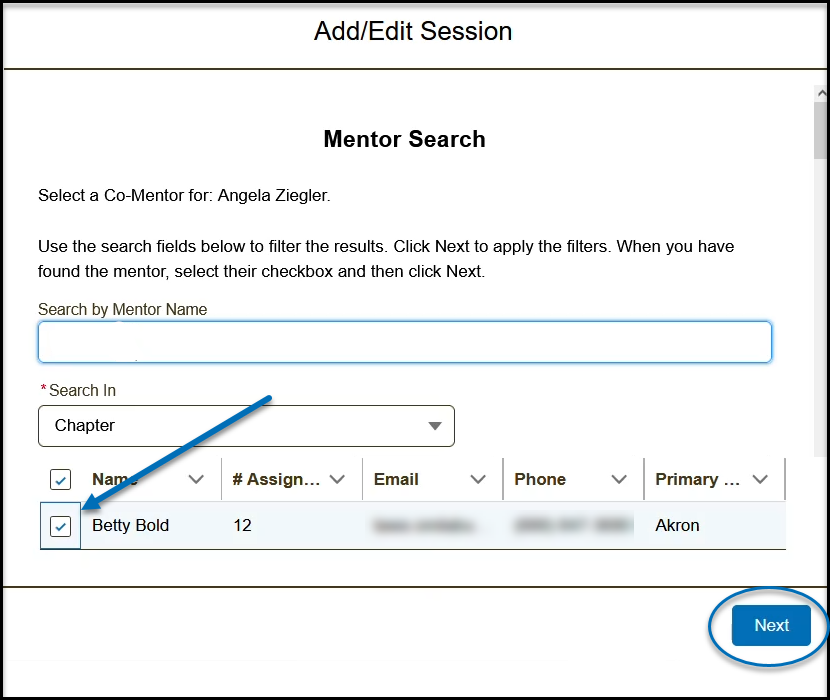Select Betty Bold's name in the results
This screenshot has height=700, width=830.
(x=130, y=525)
